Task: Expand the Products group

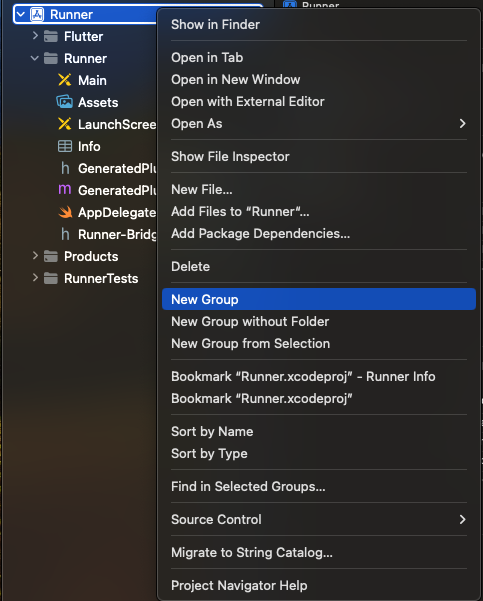Action: click(35, 256)
